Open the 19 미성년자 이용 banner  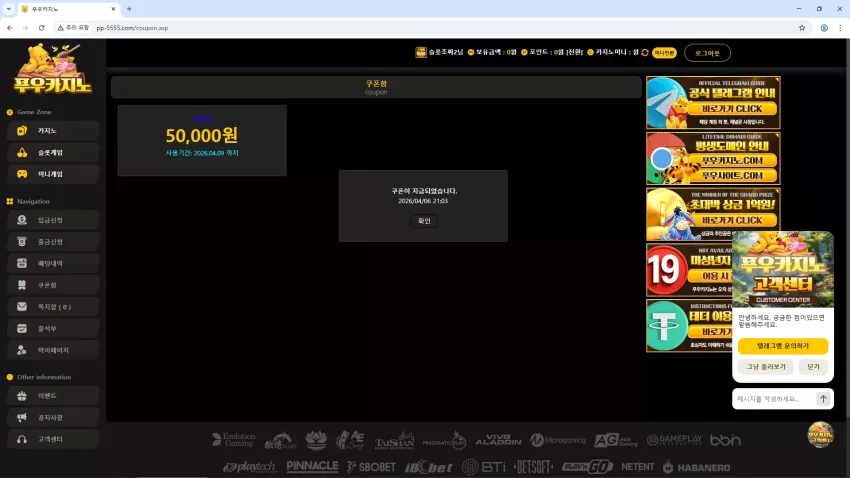[x=688, y=270]
